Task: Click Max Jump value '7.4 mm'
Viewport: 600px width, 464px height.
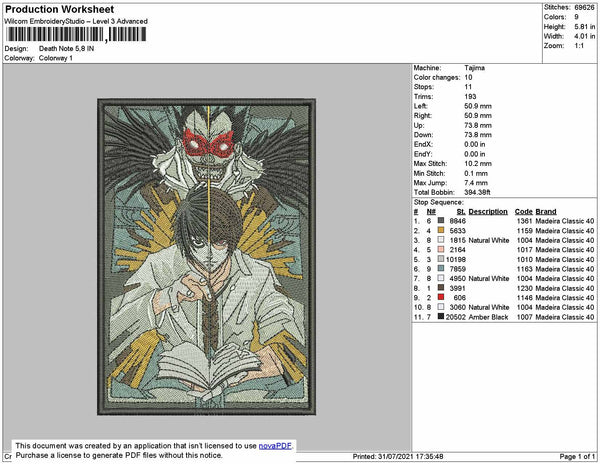Action: tap(476, 182)
